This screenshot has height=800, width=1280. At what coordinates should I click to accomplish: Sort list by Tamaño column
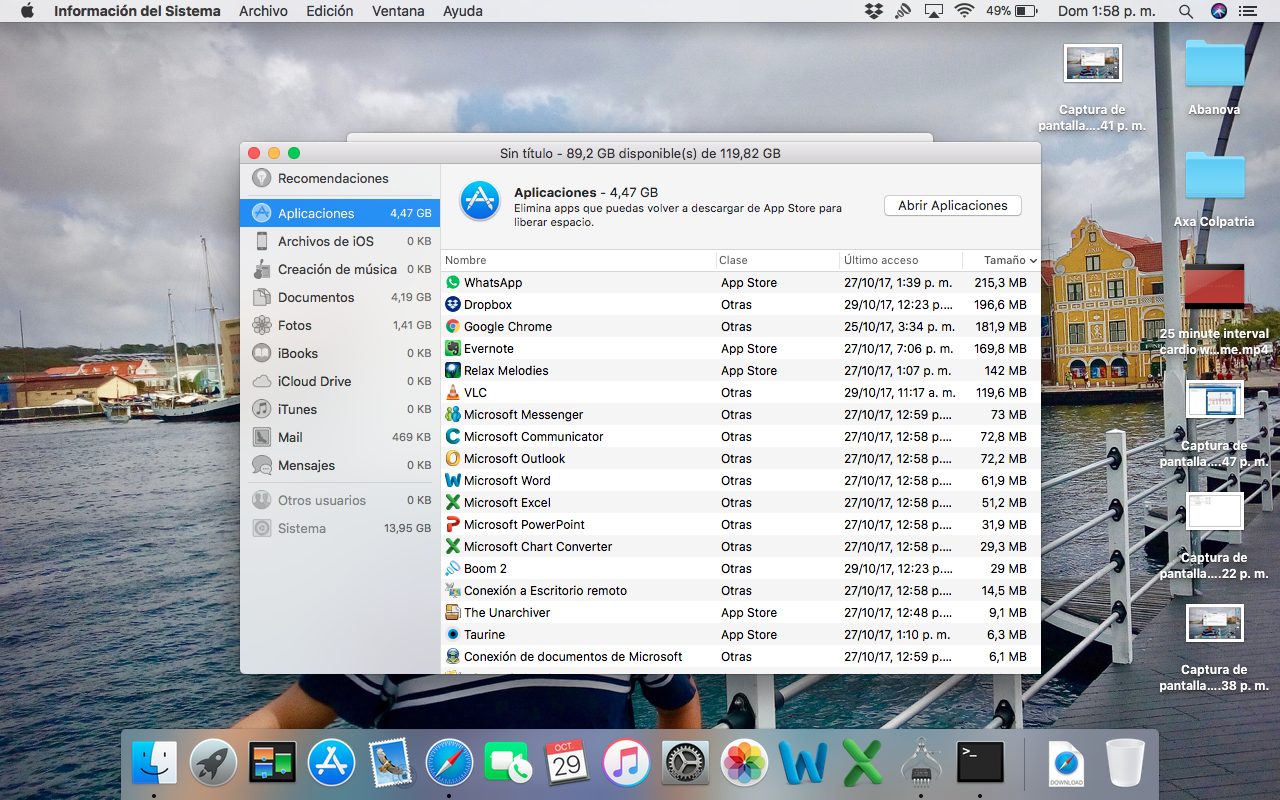click(x=1003, y=260)
